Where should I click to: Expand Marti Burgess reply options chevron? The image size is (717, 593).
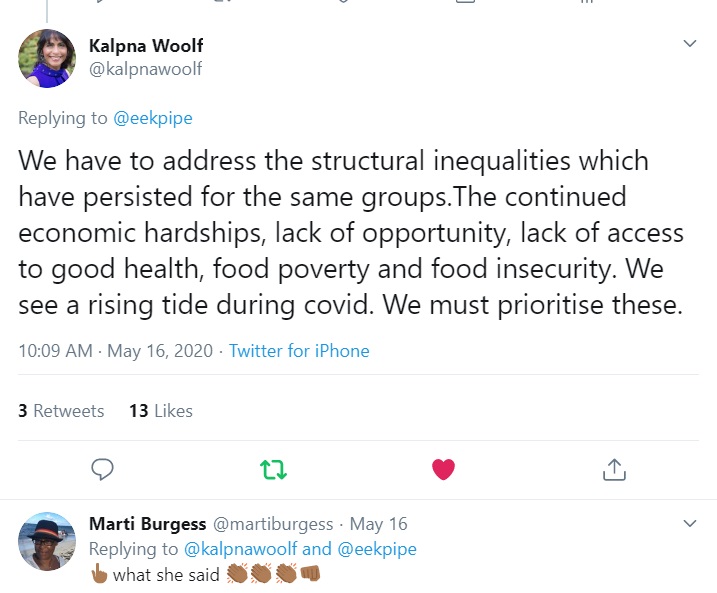(689, 523)
